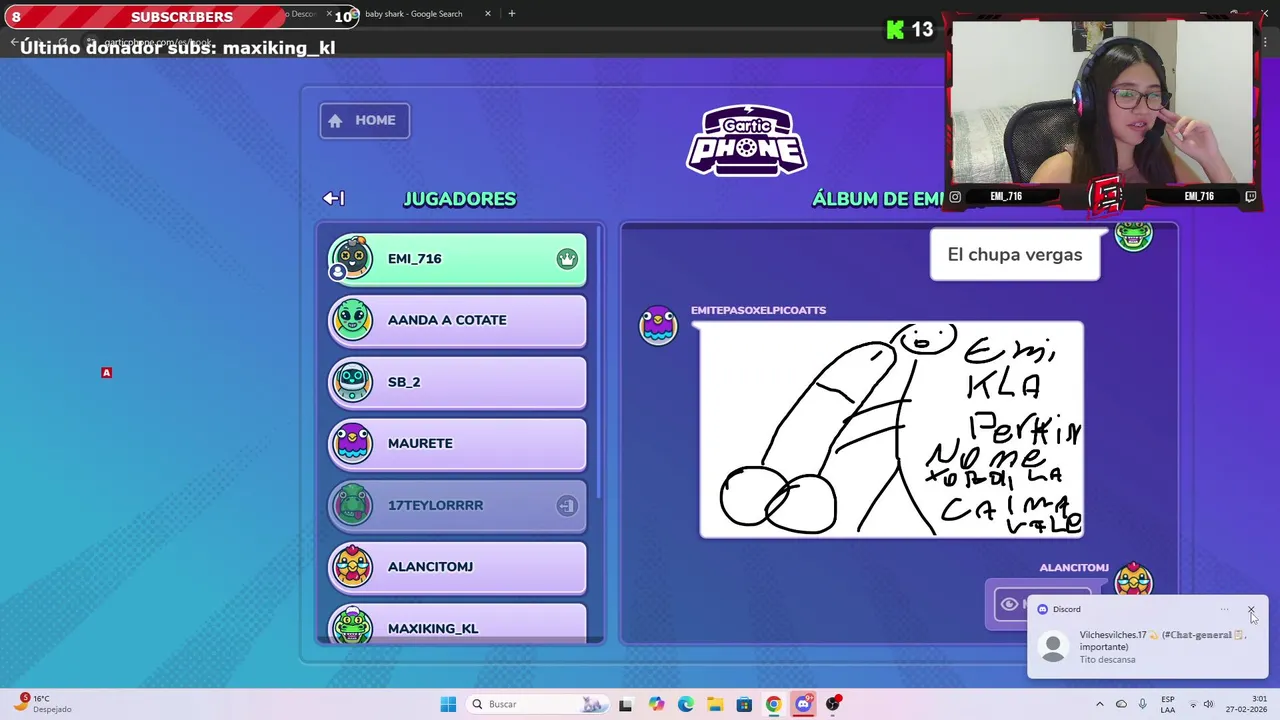
Task: Open Discord from the taskbar
Action: pyautogui.click(x=803, y=704)
